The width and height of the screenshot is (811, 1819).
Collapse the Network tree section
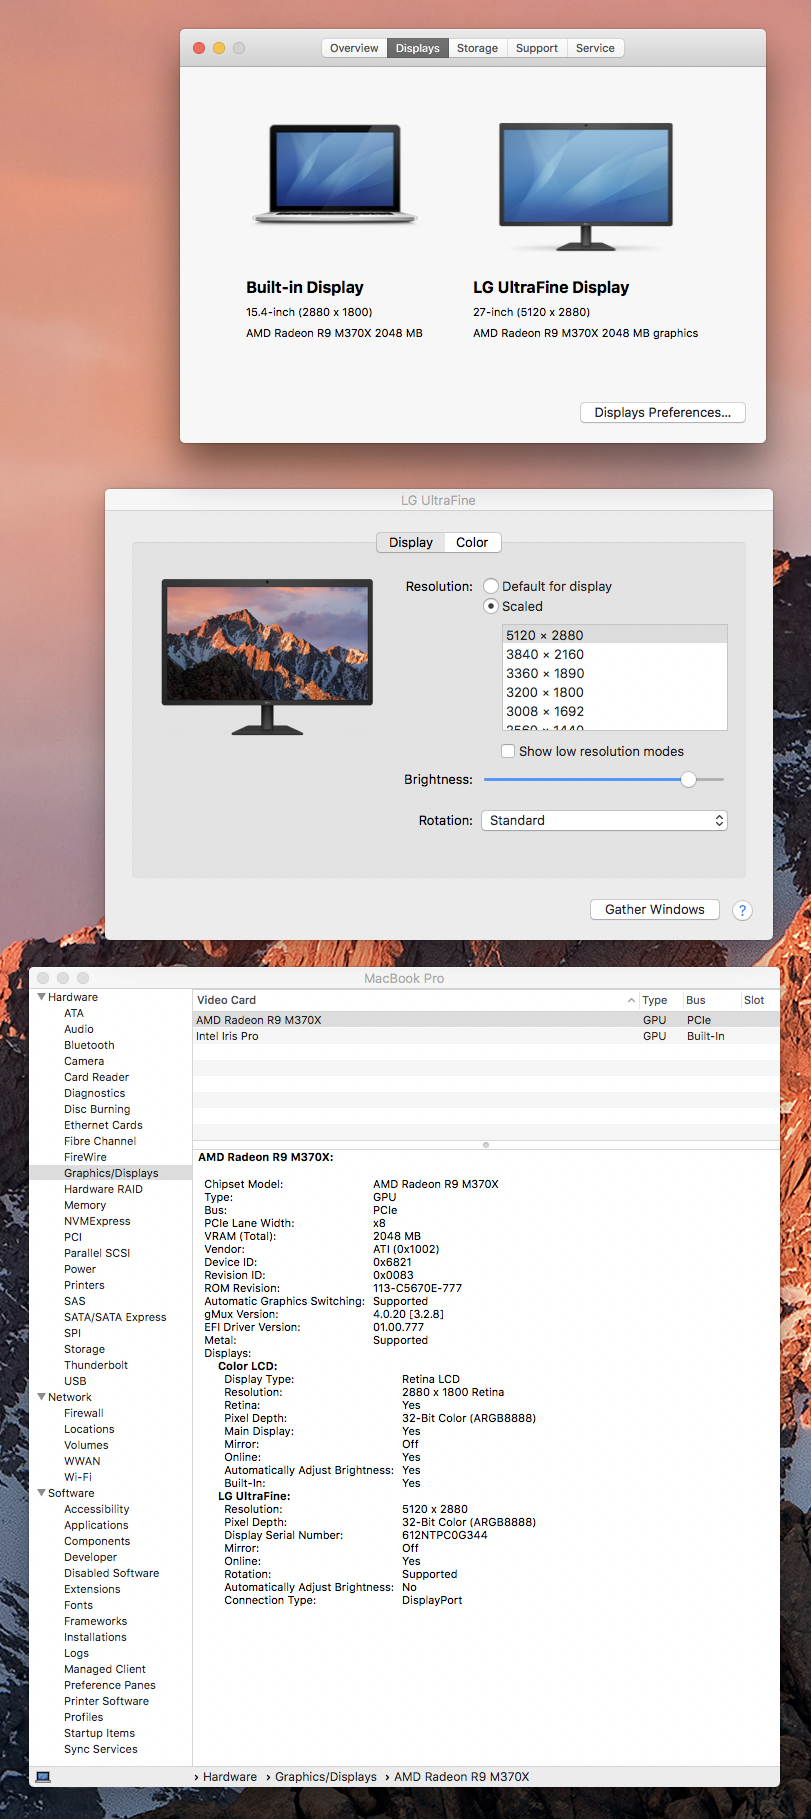pyautogui.click(x=41, y=1397)
